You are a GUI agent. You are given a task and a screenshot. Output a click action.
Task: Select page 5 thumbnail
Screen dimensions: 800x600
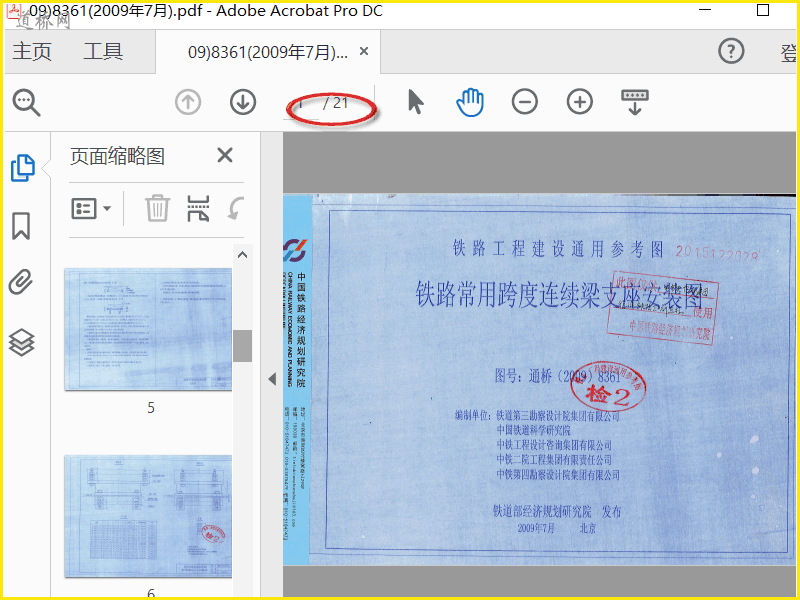[x=148, y=329]
